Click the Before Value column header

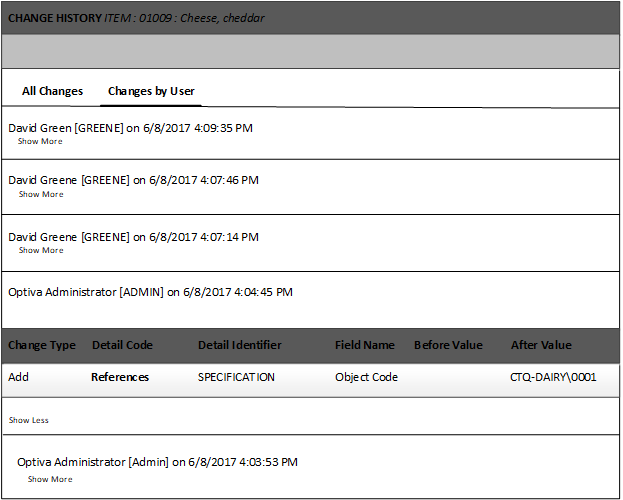pos(448,345)
